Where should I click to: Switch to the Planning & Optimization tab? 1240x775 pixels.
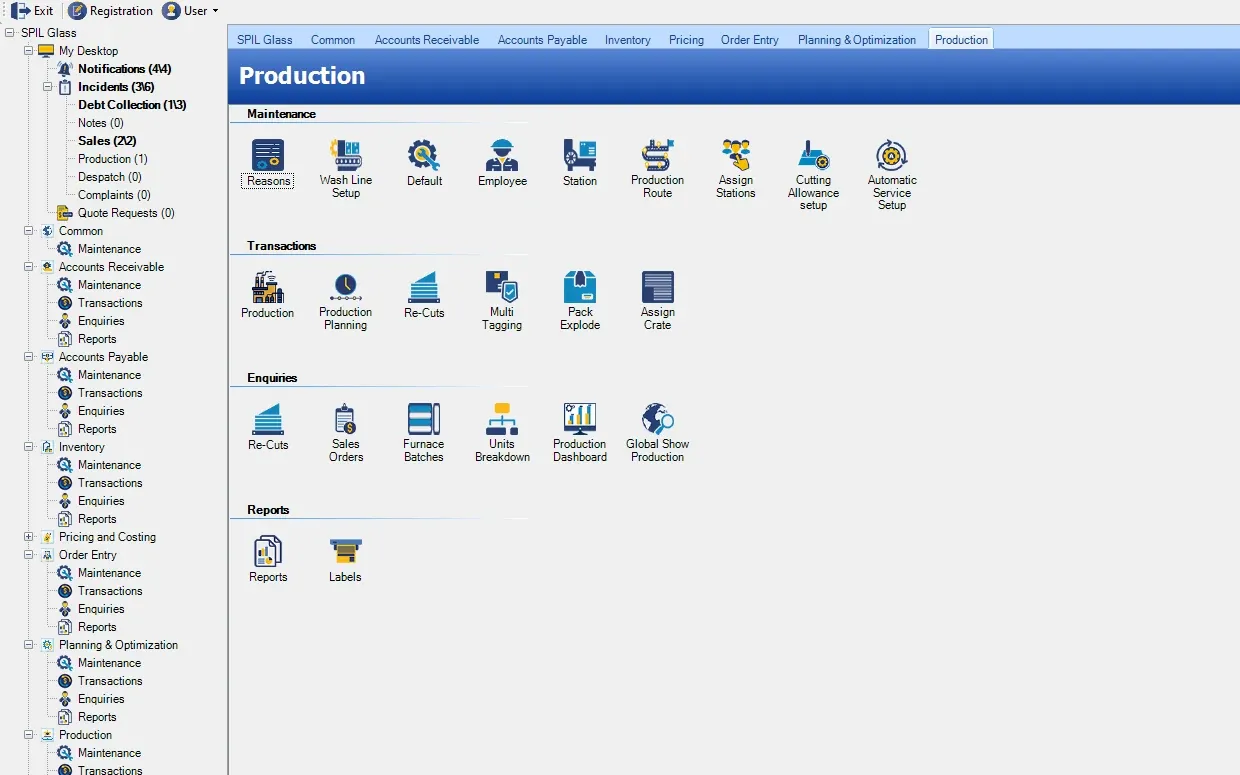(x=857, y=40)
